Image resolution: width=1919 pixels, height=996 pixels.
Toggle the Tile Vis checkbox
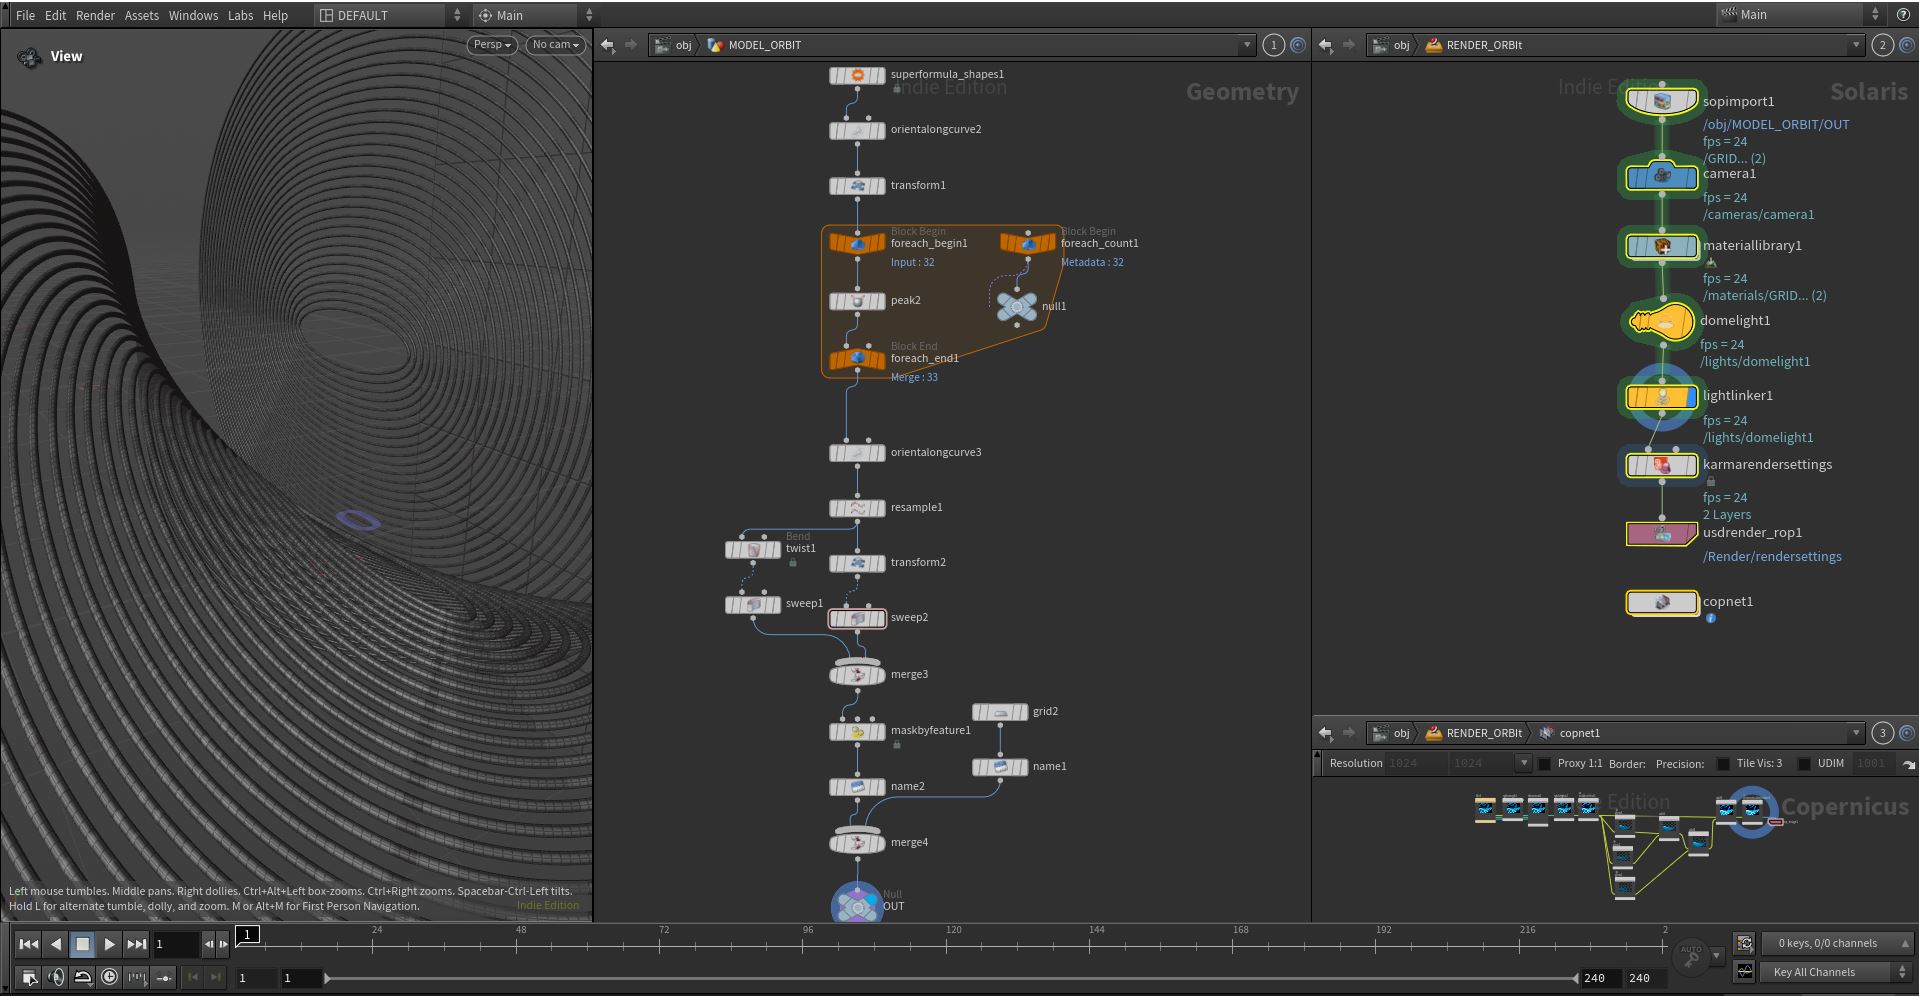pyautogui.click(x=1723, y=763)
